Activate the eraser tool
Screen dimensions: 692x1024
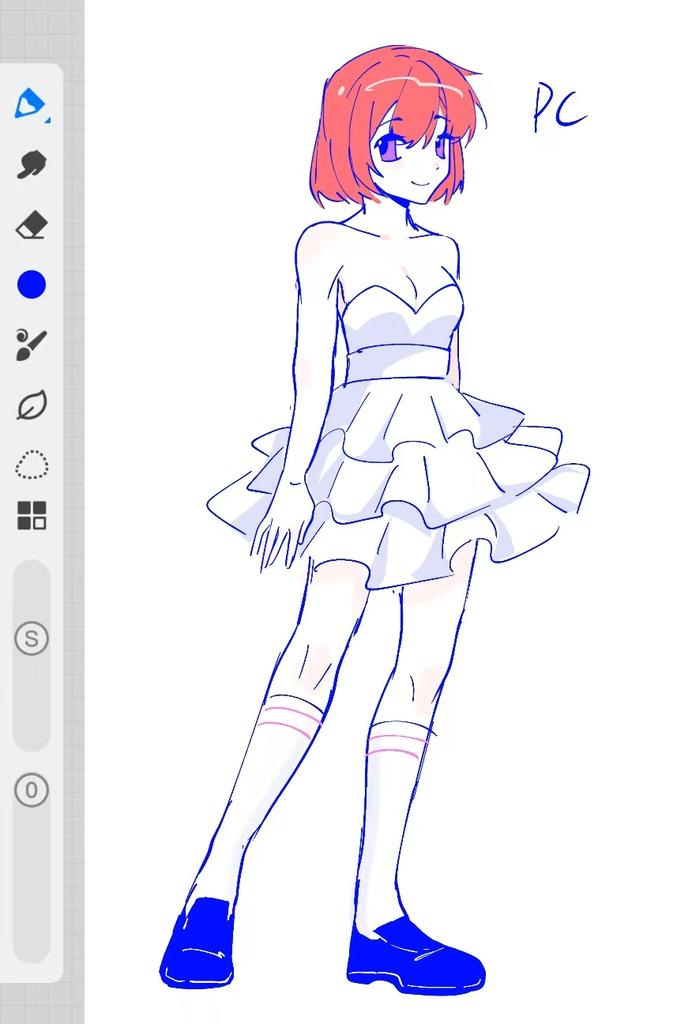pos(31,225)
